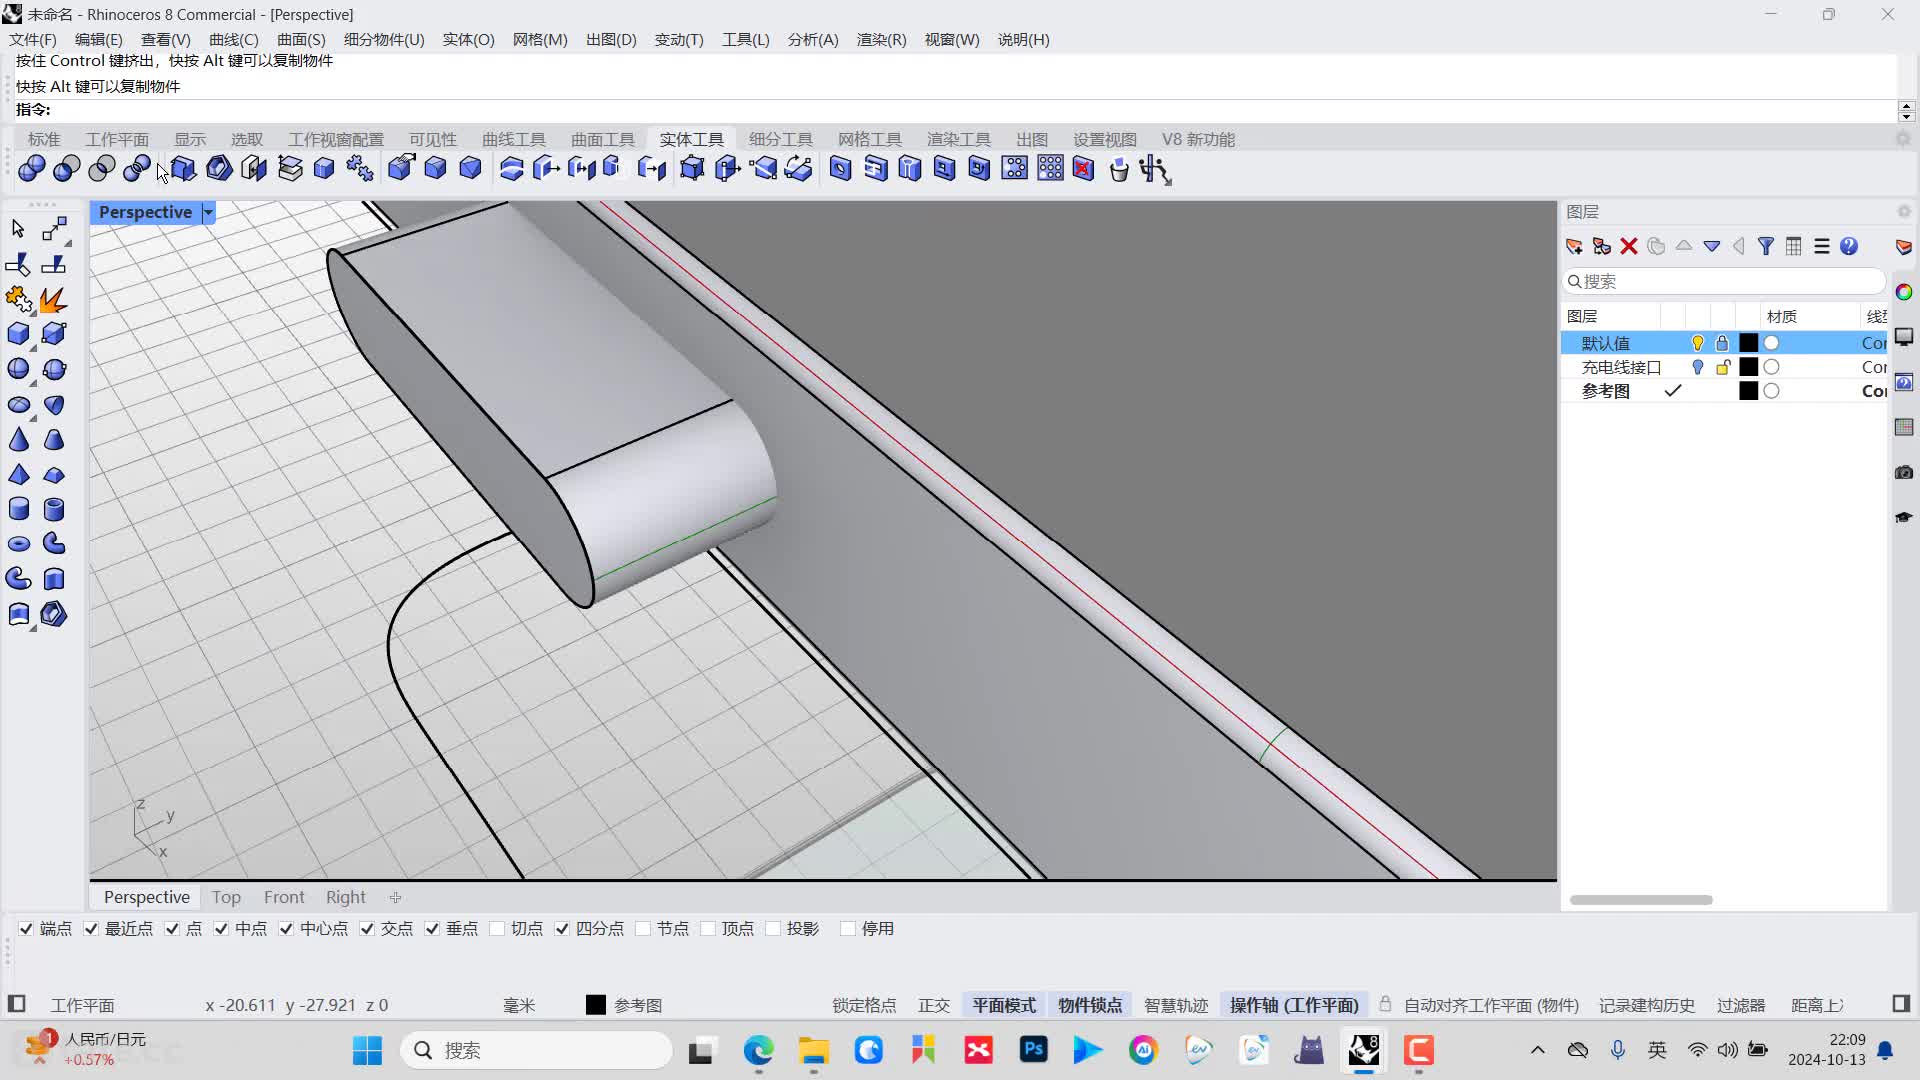The height and width of the screenshot is (1080, 1920).
Task: Select the Cylinder solid tool in sidebar
Action: click(18, 509)
